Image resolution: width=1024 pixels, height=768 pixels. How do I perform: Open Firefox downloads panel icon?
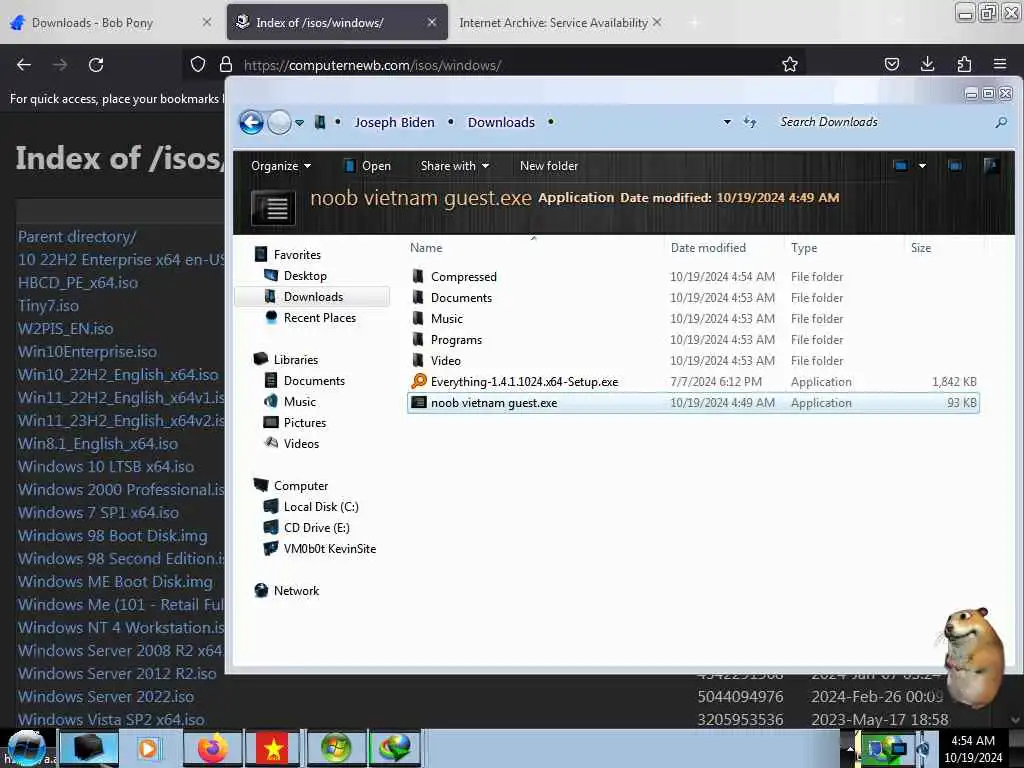pyautogui.click(x=927, y=64)
